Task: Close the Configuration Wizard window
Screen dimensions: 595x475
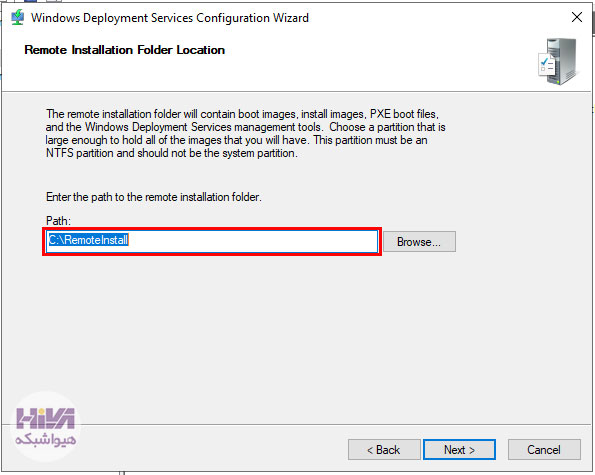Action: (x=577, y=17)
